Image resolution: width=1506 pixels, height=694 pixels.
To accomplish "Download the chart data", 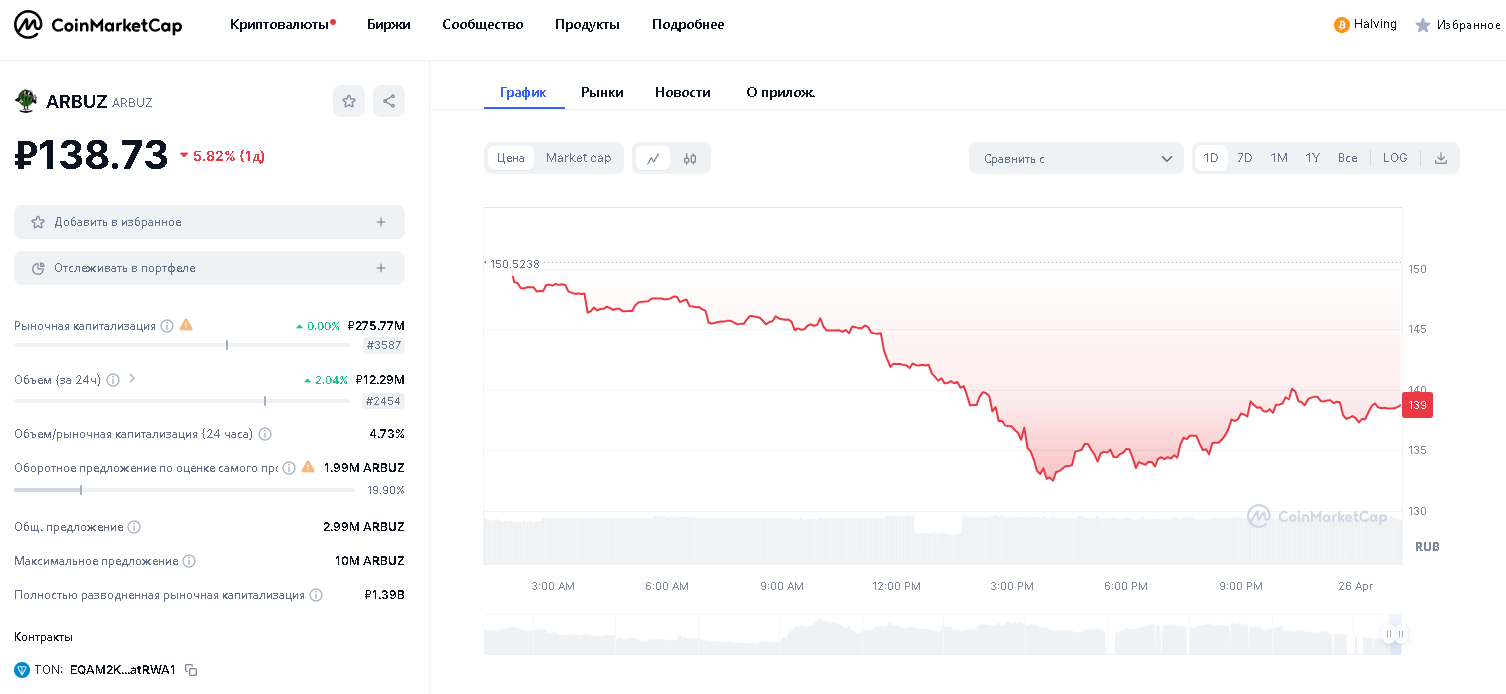I will click(1441, 158).
